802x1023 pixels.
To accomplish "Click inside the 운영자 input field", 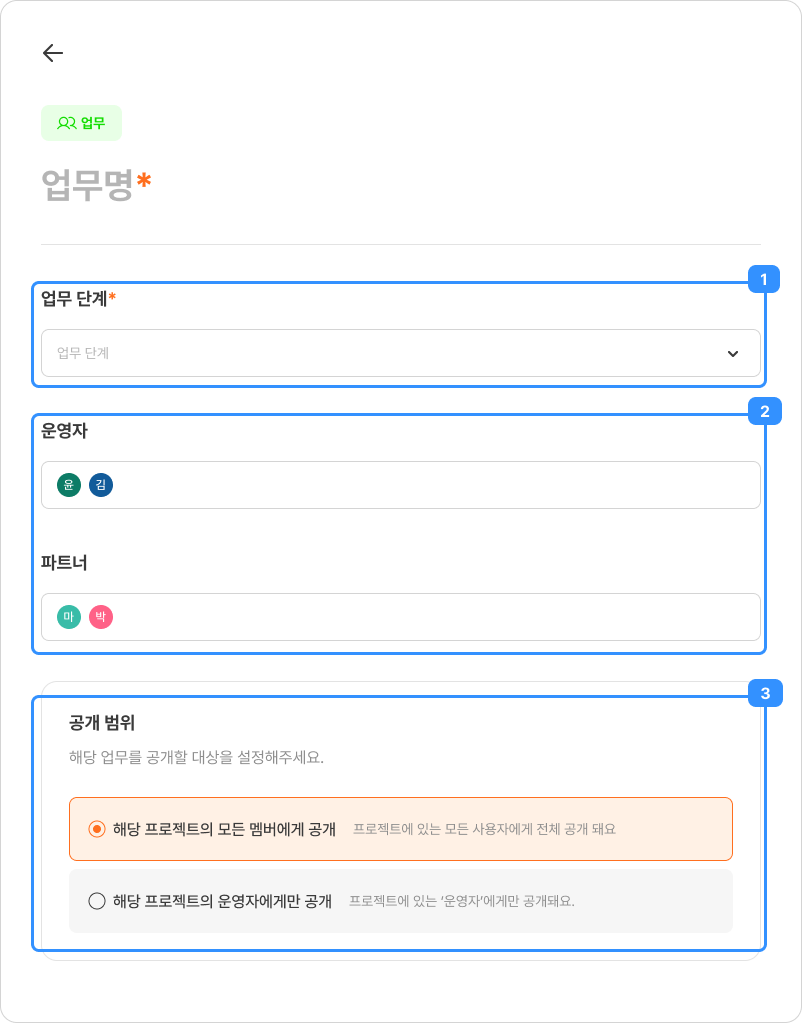I will click(430, 485).
